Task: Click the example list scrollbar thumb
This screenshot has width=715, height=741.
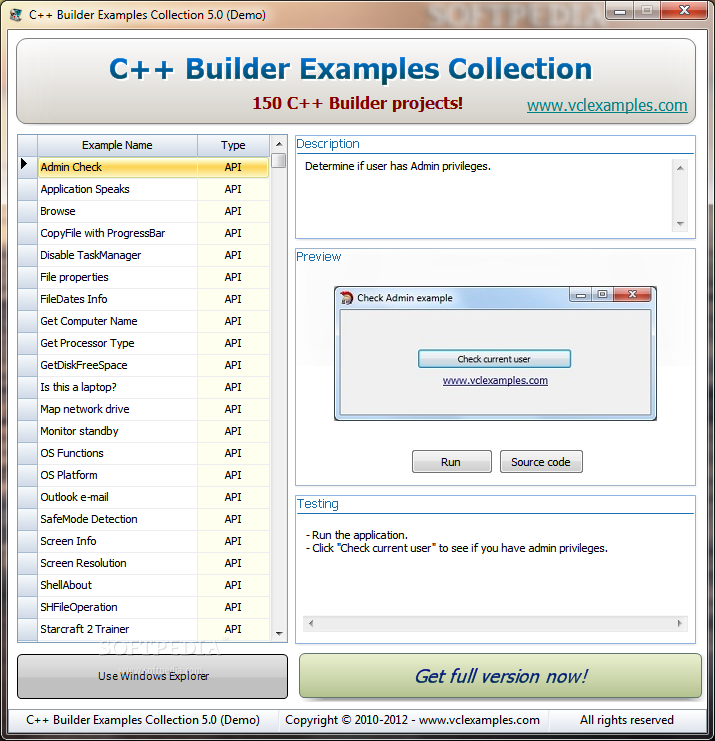Action: (x=279, y=160)
